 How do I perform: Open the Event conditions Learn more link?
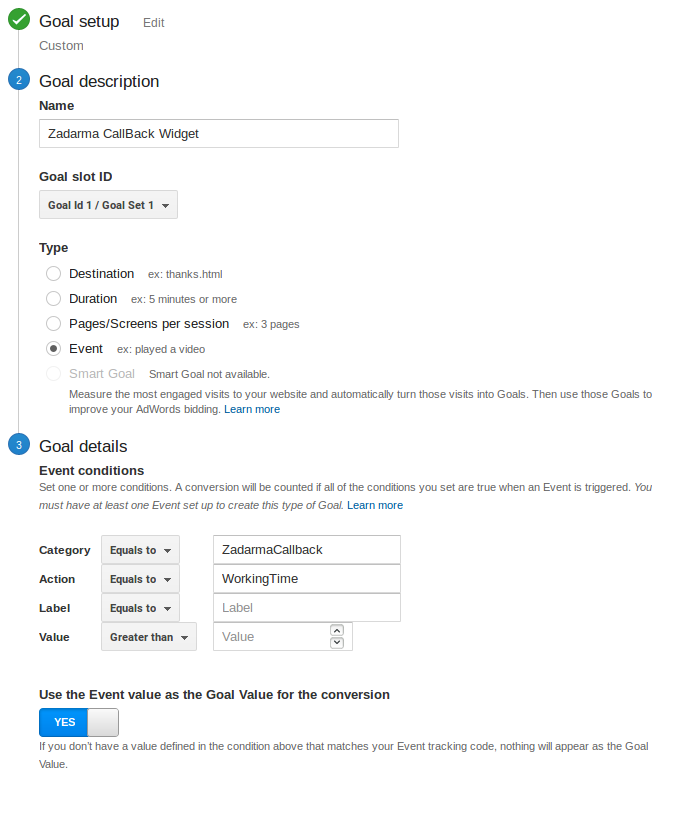click(375, 505)
